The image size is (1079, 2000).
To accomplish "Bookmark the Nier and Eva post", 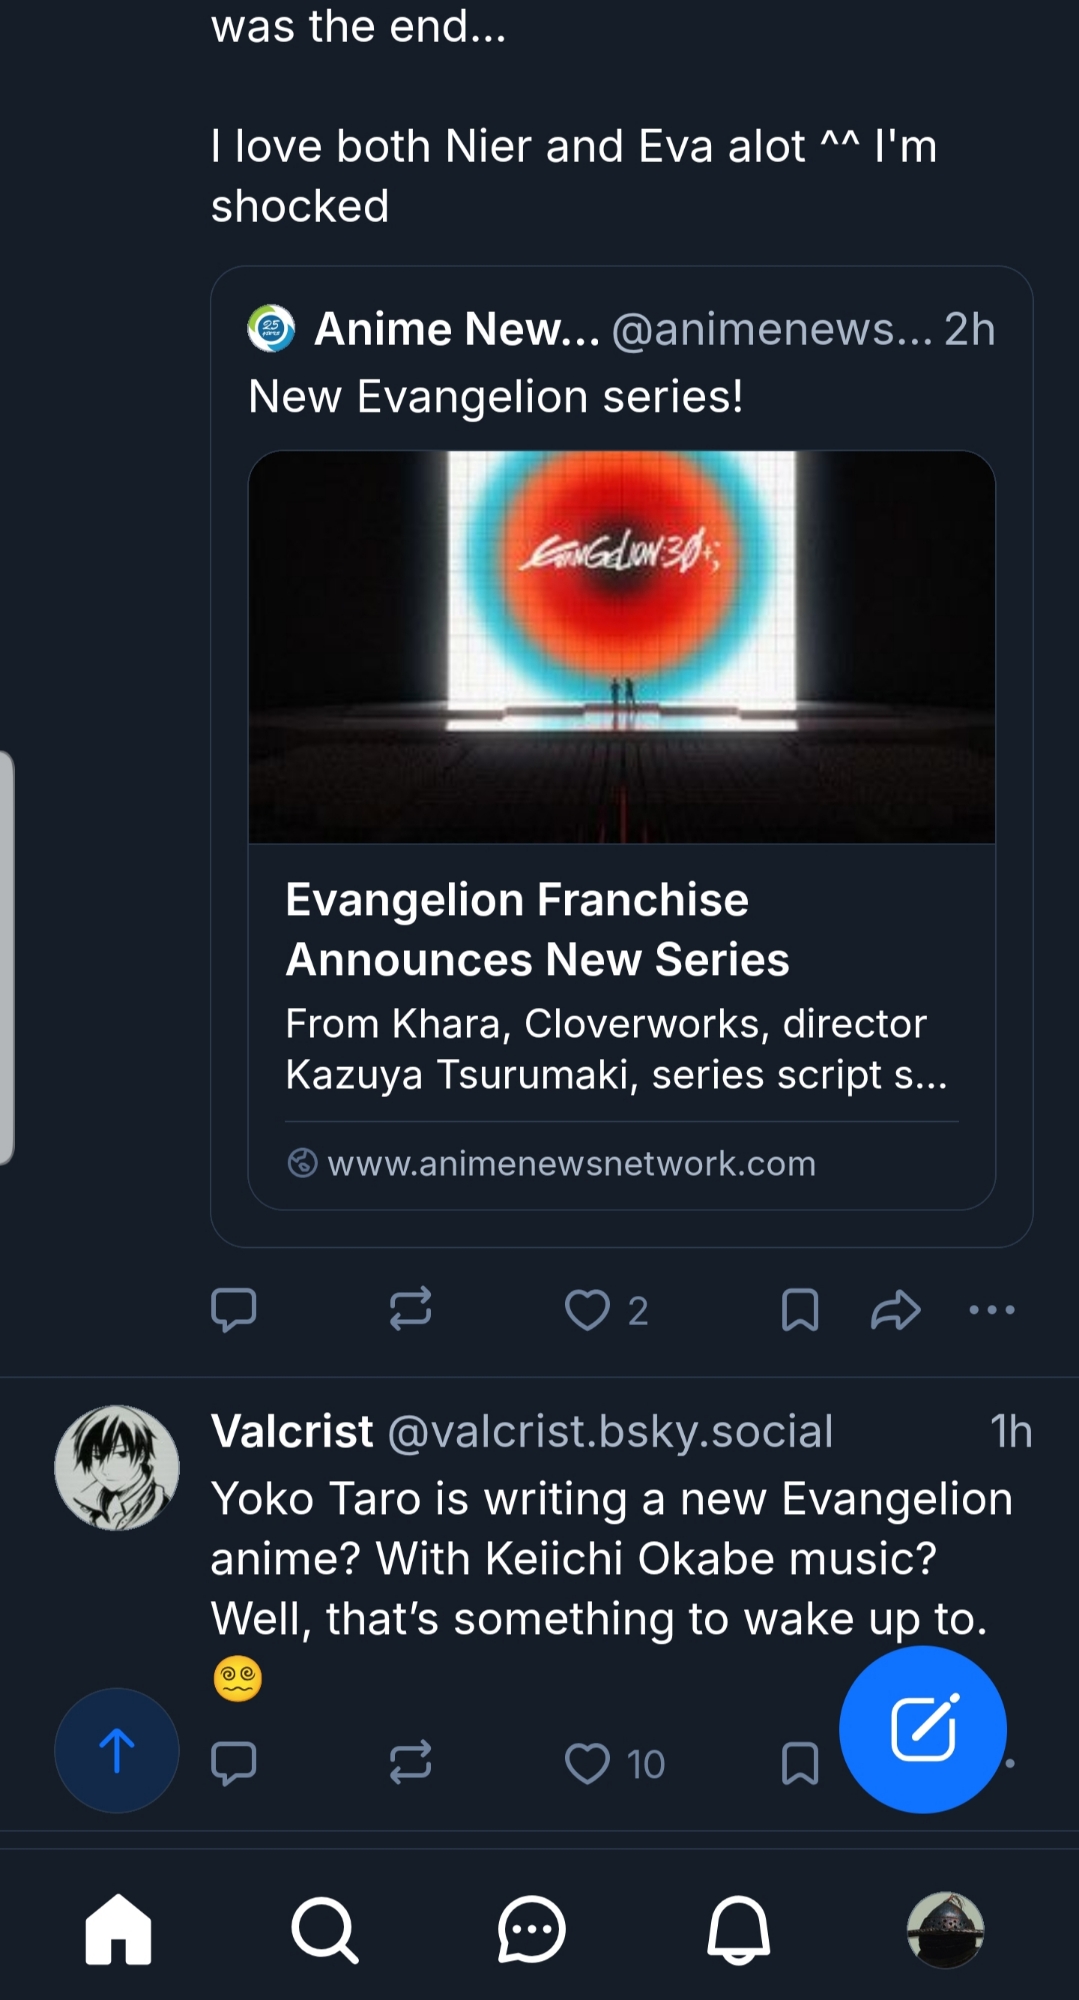I will tap(799, 1310).
